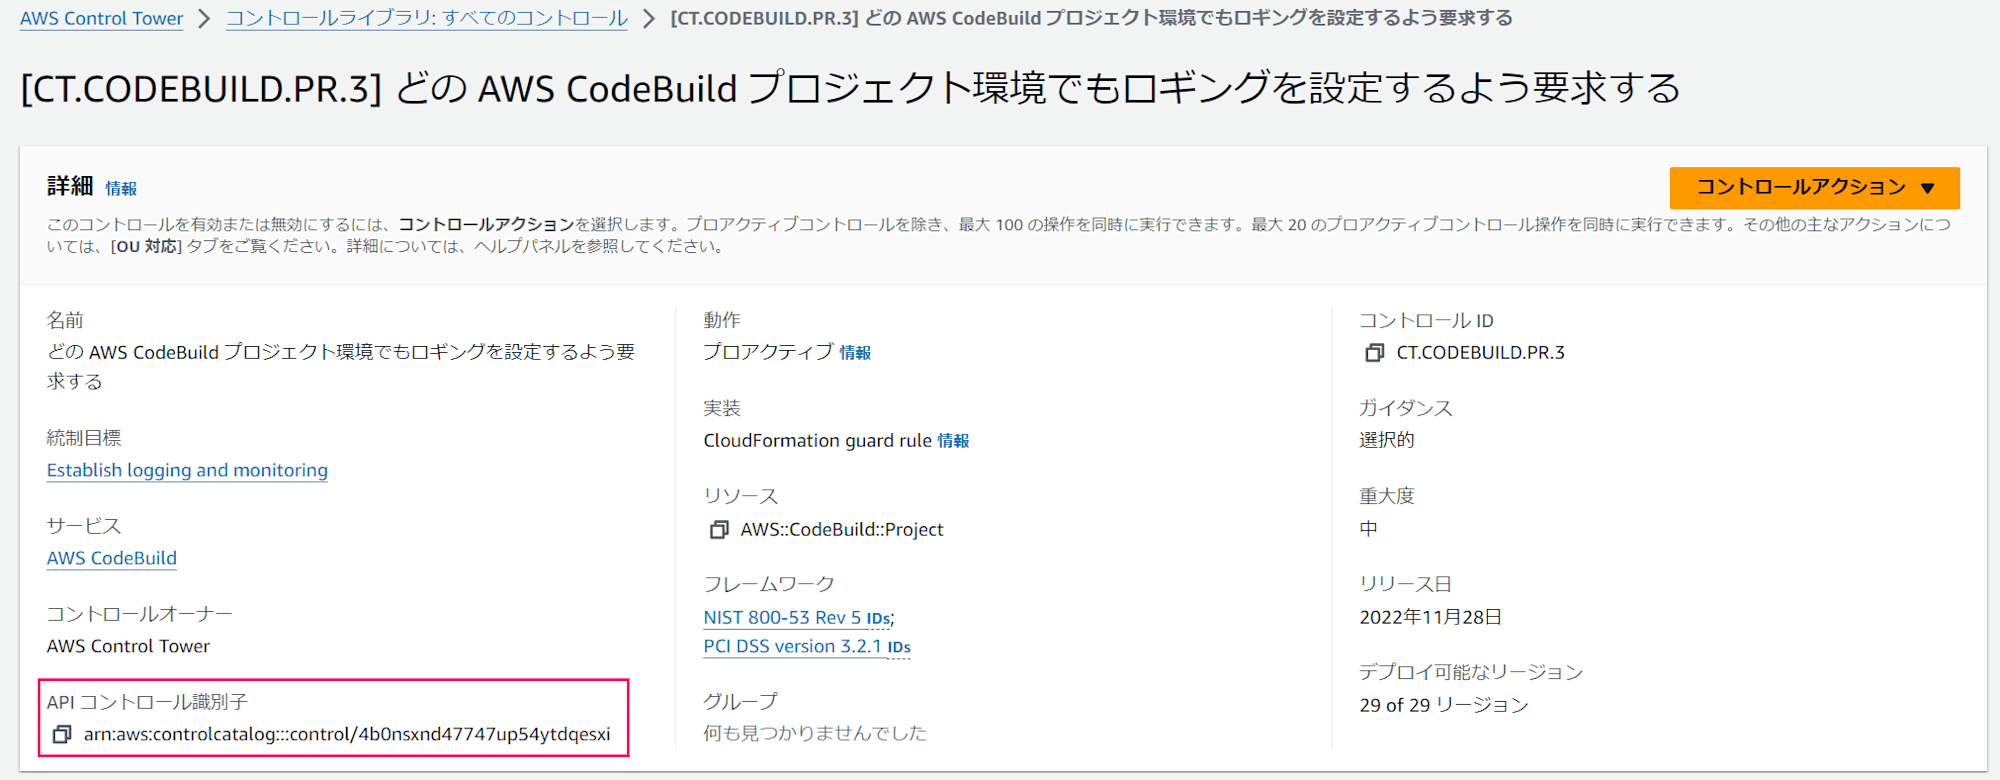Open the コントロールアクション dropdown button

click(1814, 188)
